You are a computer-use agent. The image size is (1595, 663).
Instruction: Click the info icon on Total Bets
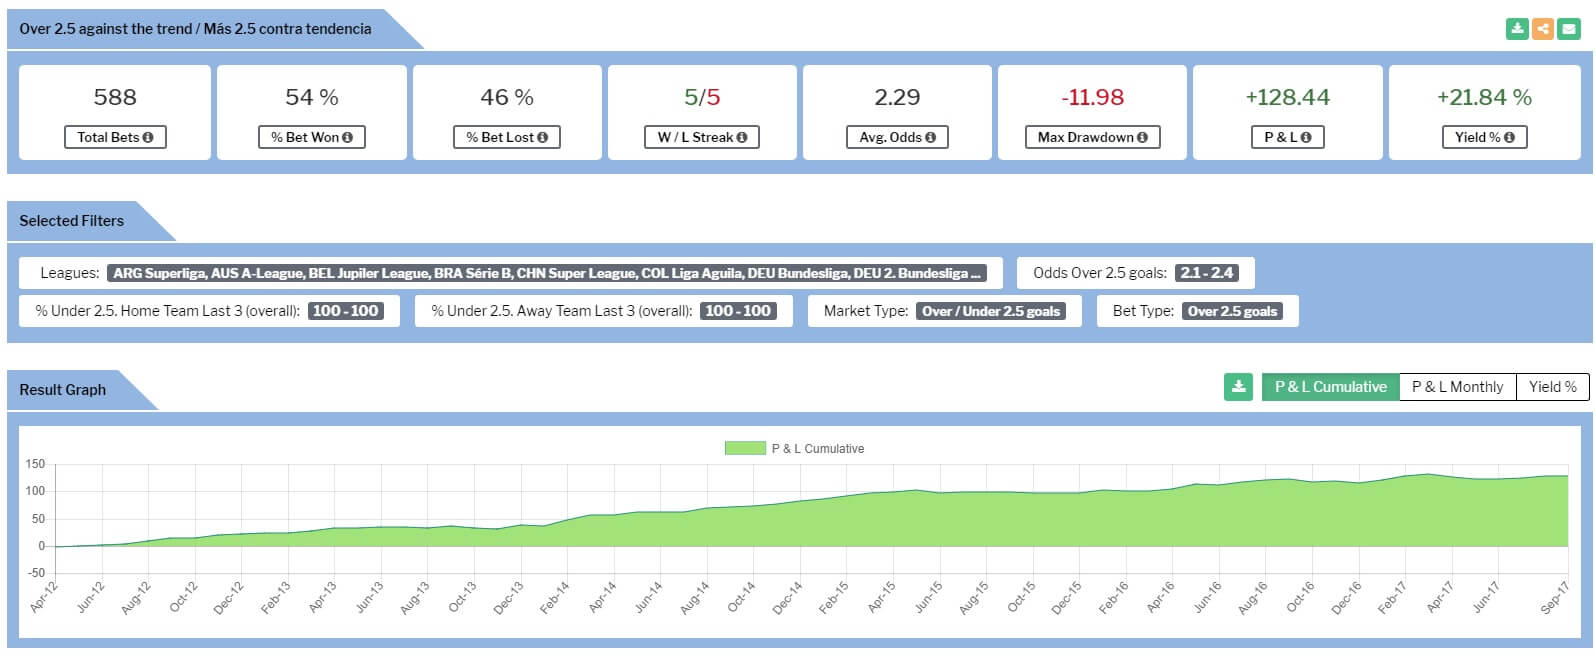[x=148, y=138]
